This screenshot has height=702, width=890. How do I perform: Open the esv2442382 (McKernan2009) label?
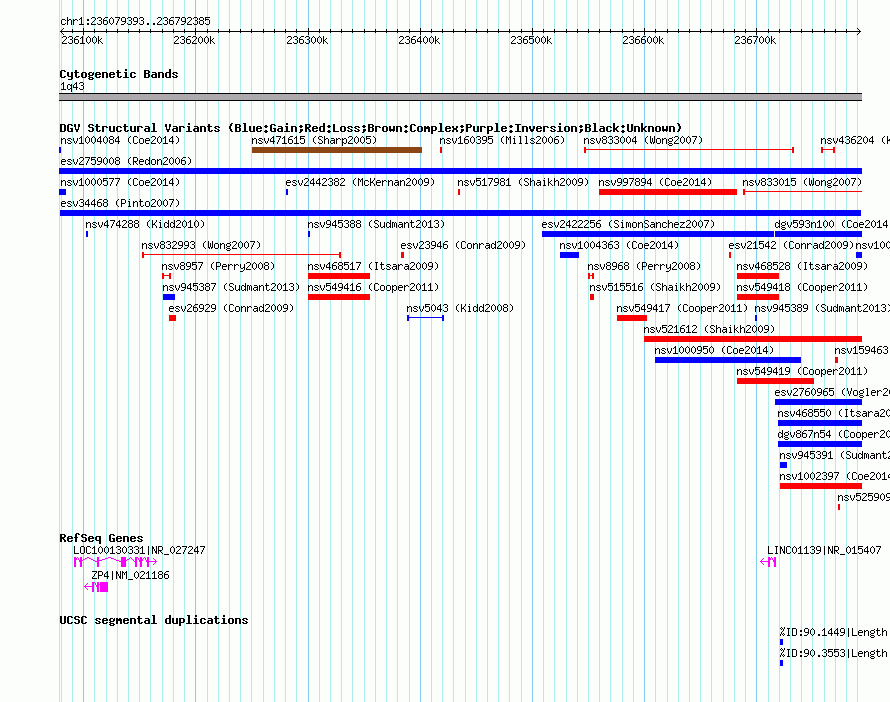360,182
